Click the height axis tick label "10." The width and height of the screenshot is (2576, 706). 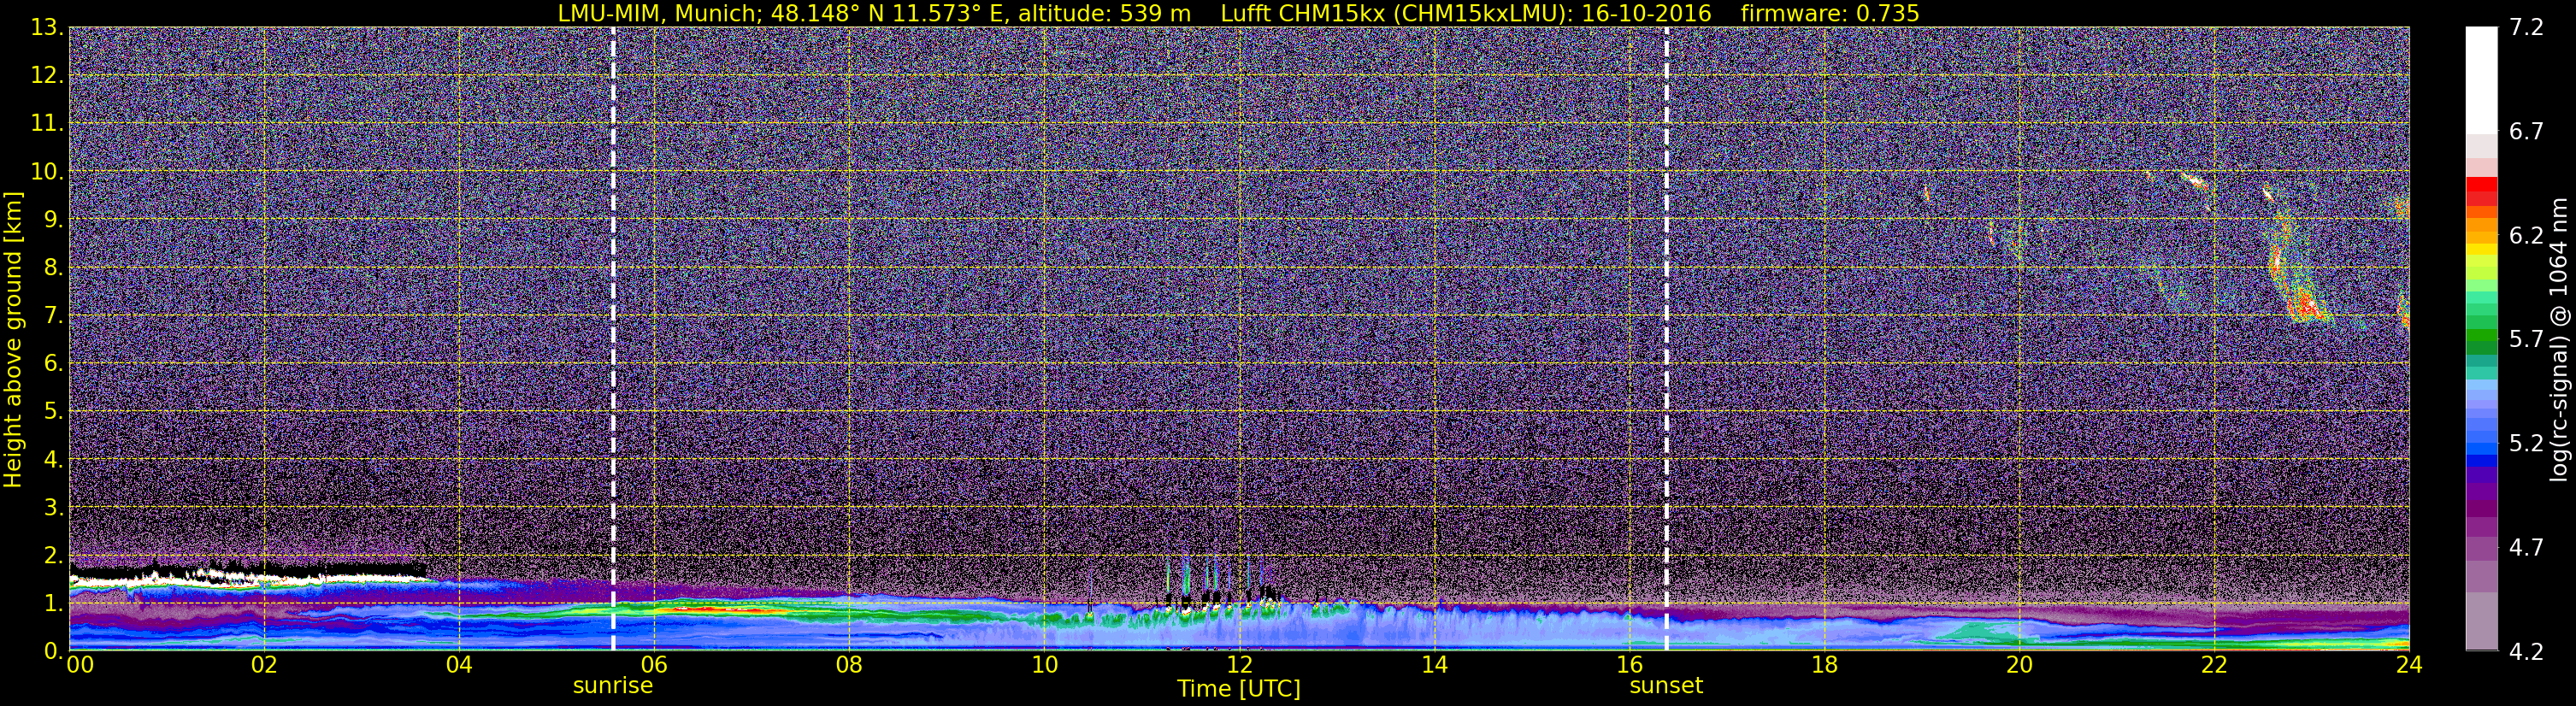click(x=47, y=172)
